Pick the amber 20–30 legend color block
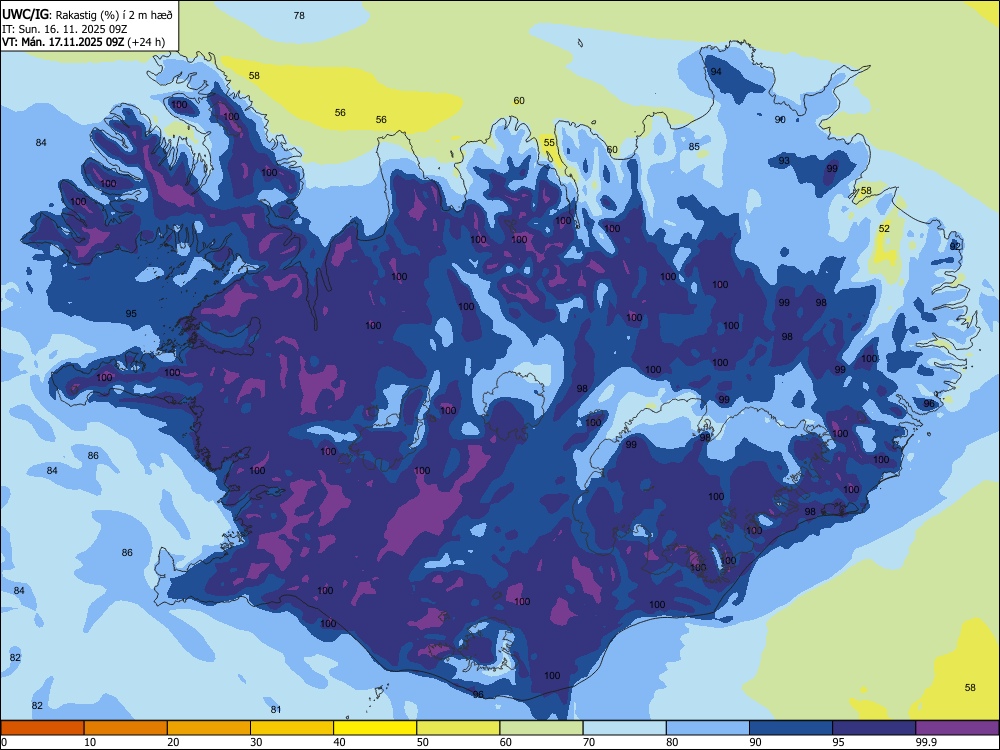The height and width of the screenshot is (750, 1000). (x=209, y=728)
